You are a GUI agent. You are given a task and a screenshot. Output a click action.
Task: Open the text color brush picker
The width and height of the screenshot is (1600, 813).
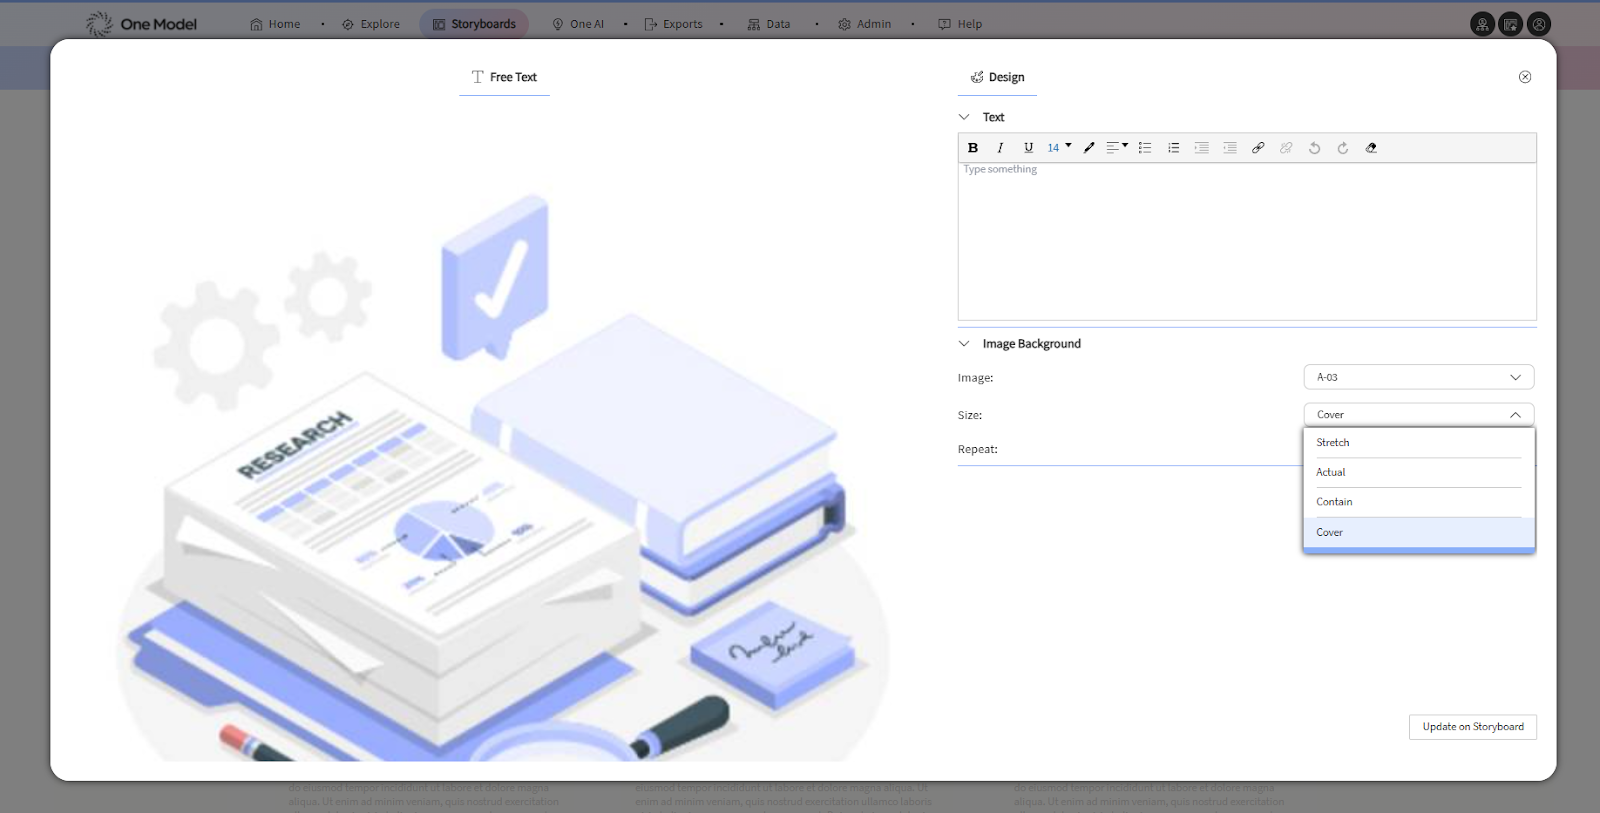[1089, 148]
